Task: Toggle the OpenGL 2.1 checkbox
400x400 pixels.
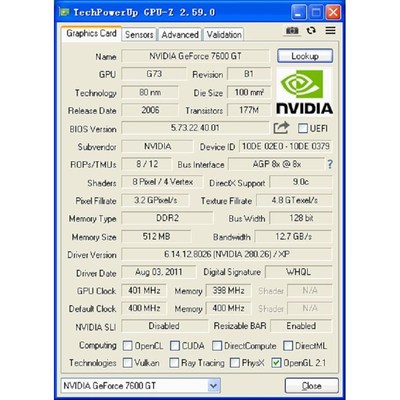Action: (276, 363)
